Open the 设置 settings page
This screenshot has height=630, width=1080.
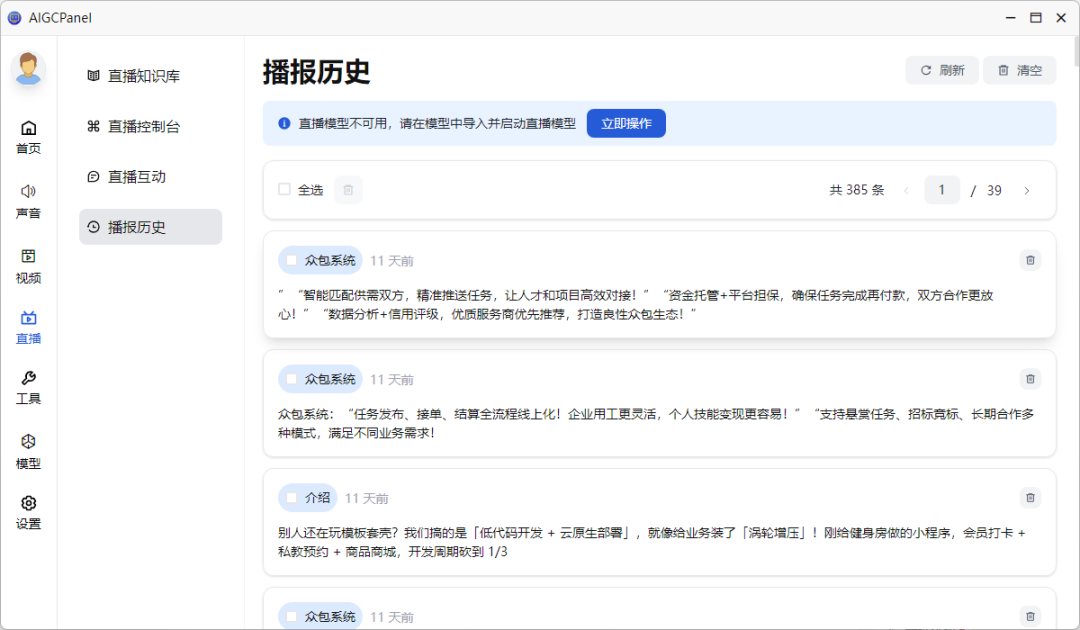(28, 511)
